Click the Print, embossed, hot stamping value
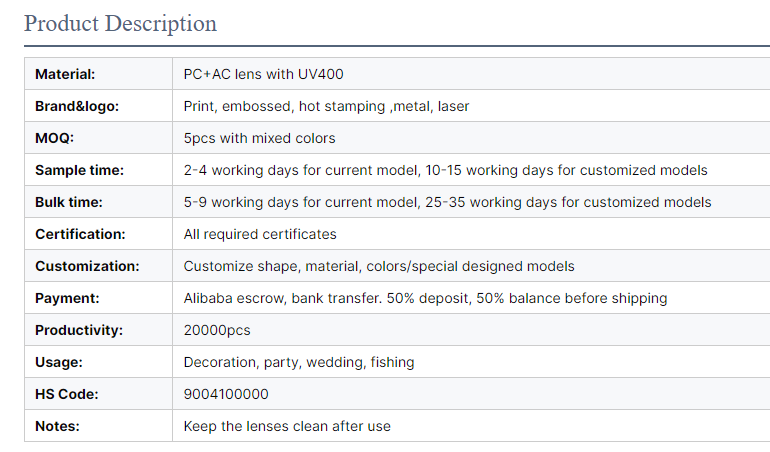 [326, 106]
